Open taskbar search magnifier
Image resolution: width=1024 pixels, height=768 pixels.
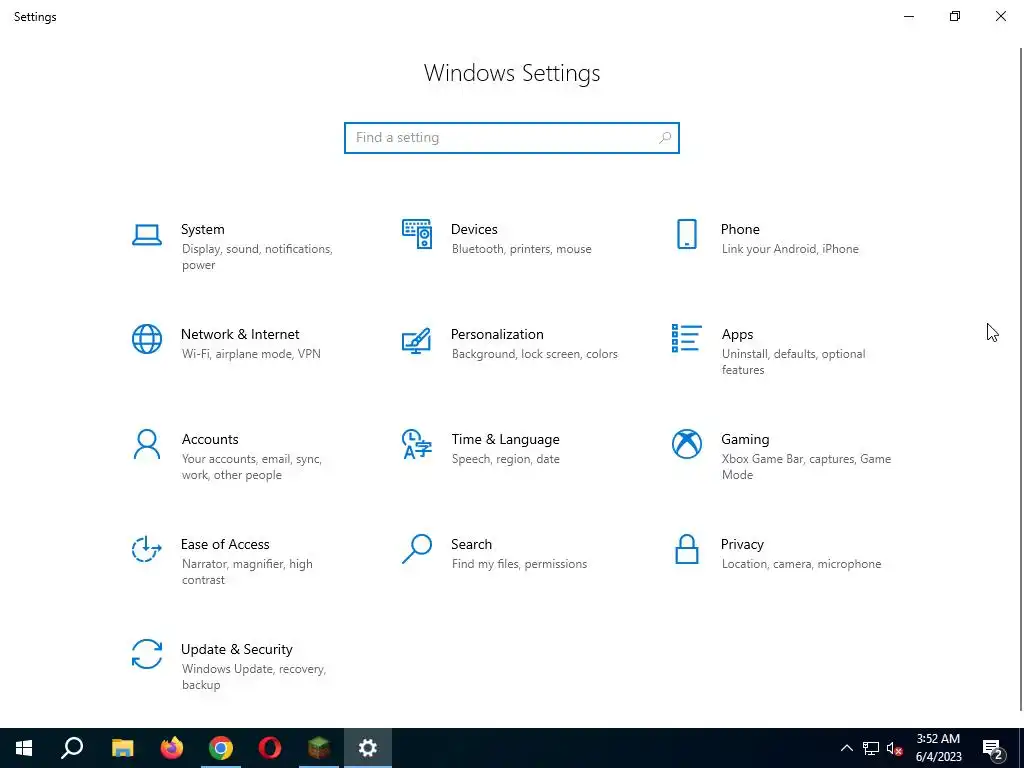point(72,748)
